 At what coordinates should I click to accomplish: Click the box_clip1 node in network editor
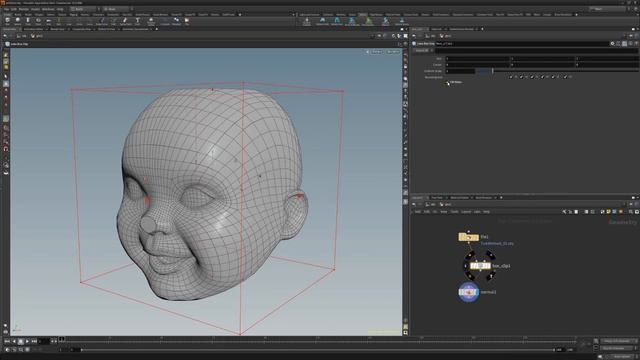point(480,266)
